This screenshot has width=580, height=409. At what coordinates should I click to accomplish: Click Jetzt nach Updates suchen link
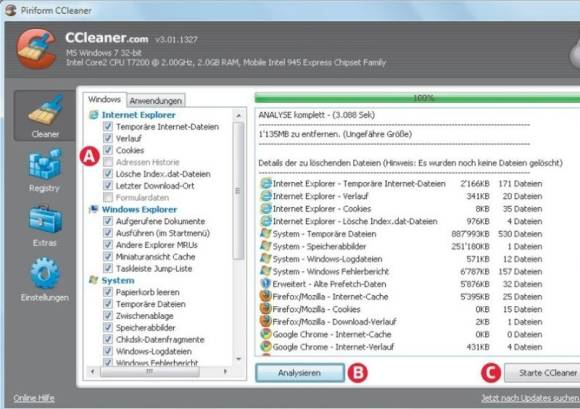tap(530, 398)
